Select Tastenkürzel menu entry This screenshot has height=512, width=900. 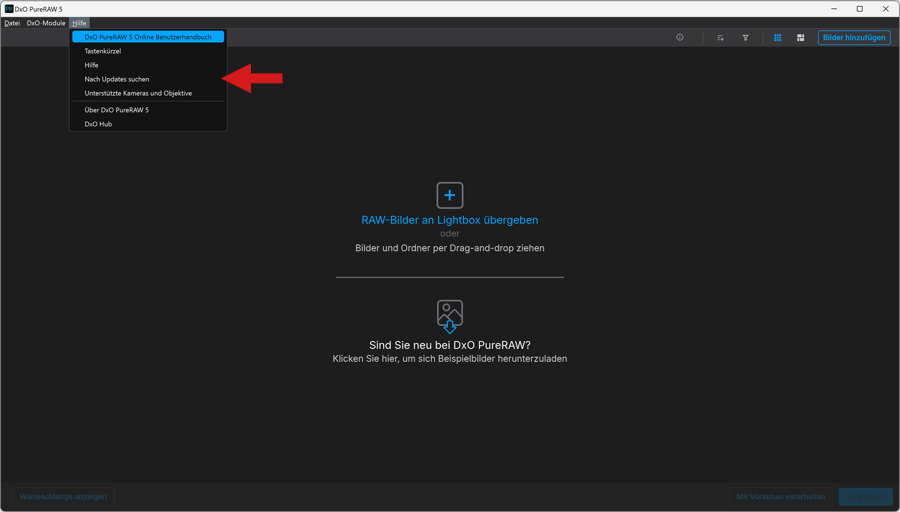coord(148,51)
